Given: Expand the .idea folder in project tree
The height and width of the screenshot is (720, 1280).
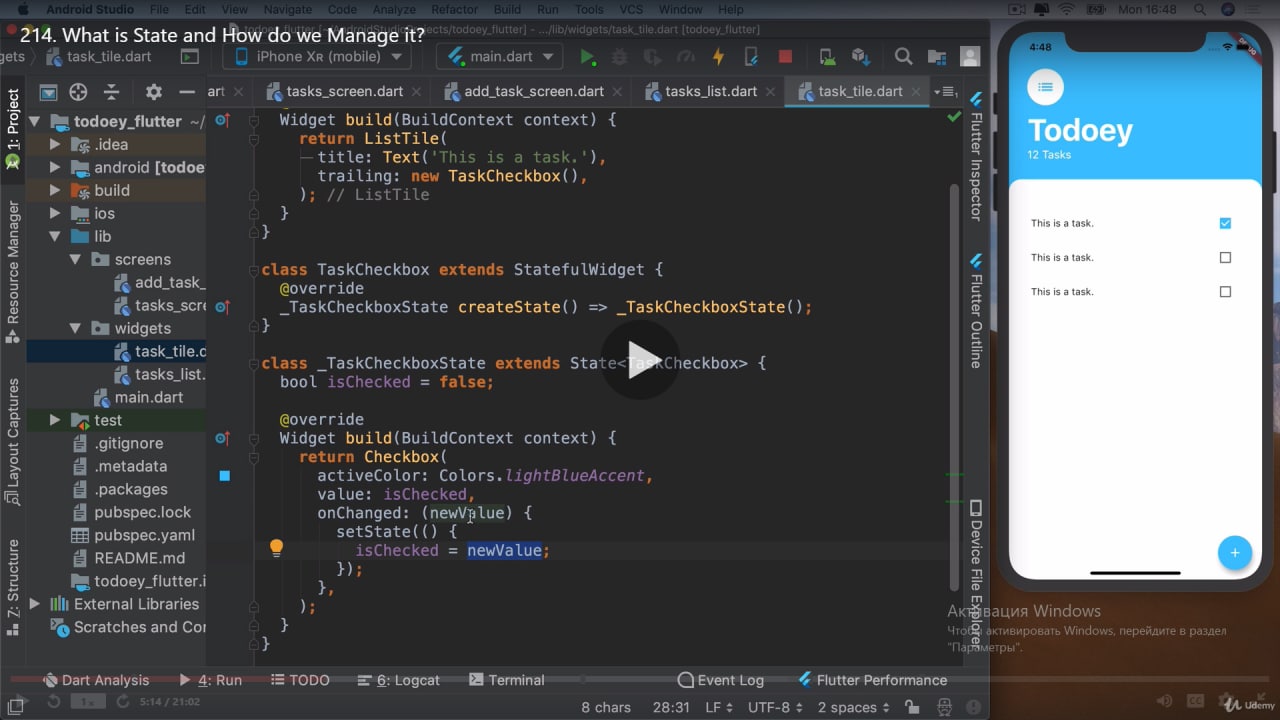Looking at the screenshot, I should point(55,145).
